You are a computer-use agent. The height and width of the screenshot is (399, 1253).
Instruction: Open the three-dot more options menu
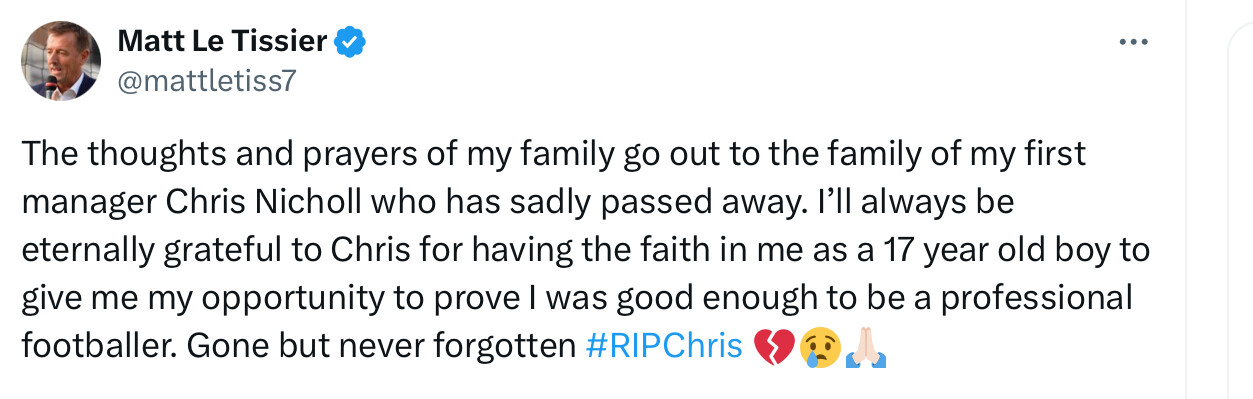point(1133,42)
